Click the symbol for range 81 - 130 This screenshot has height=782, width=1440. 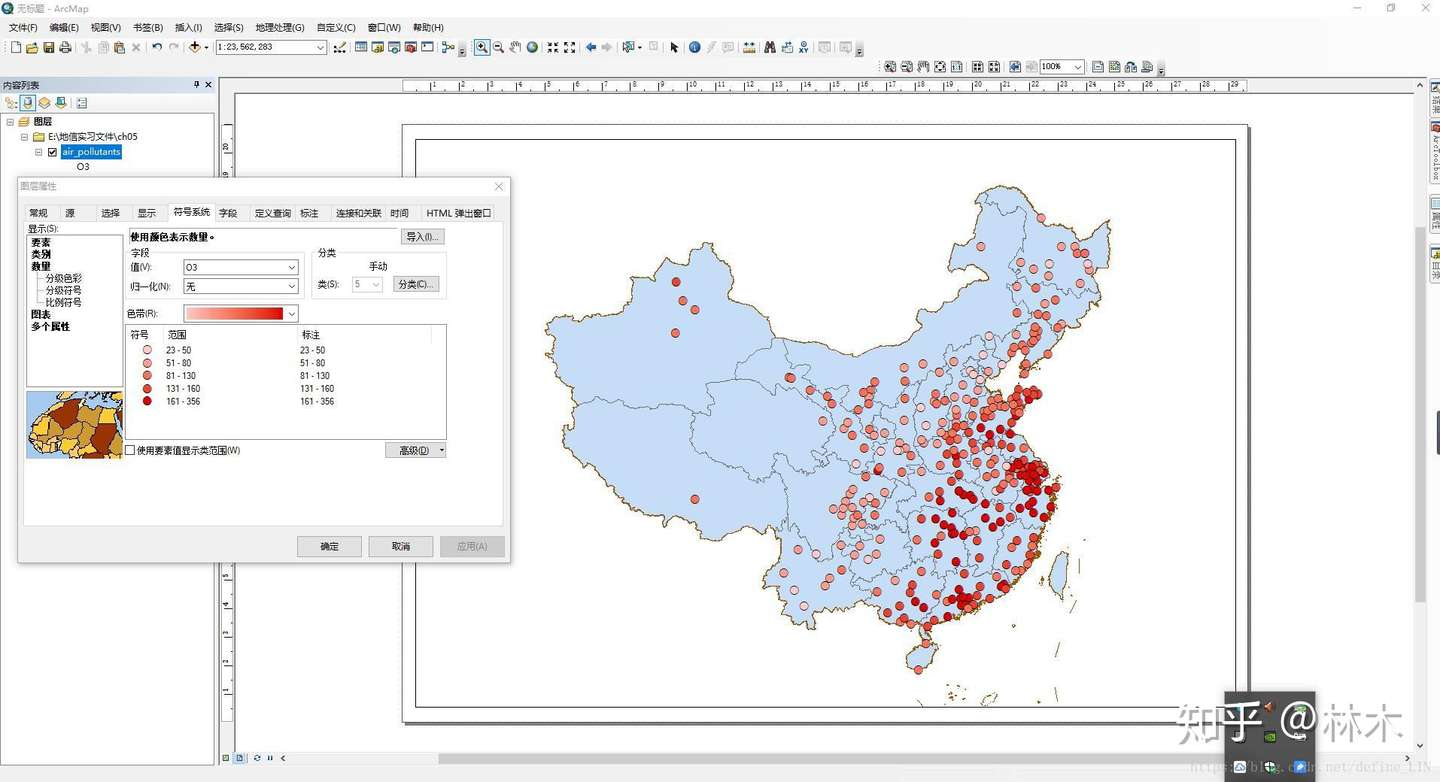[x=147, y=376]
